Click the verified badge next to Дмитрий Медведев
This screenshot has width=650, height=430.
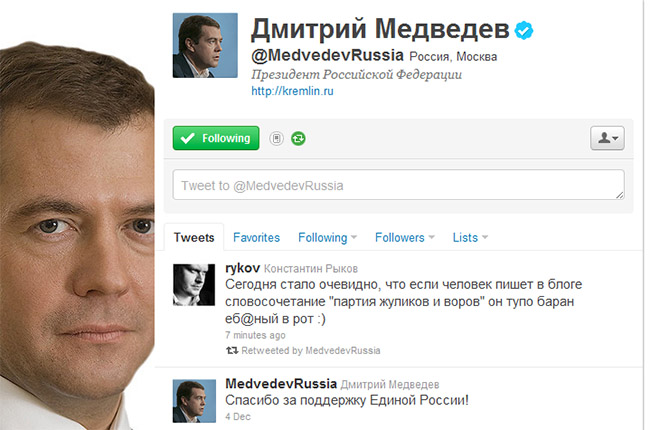point(524,30)
